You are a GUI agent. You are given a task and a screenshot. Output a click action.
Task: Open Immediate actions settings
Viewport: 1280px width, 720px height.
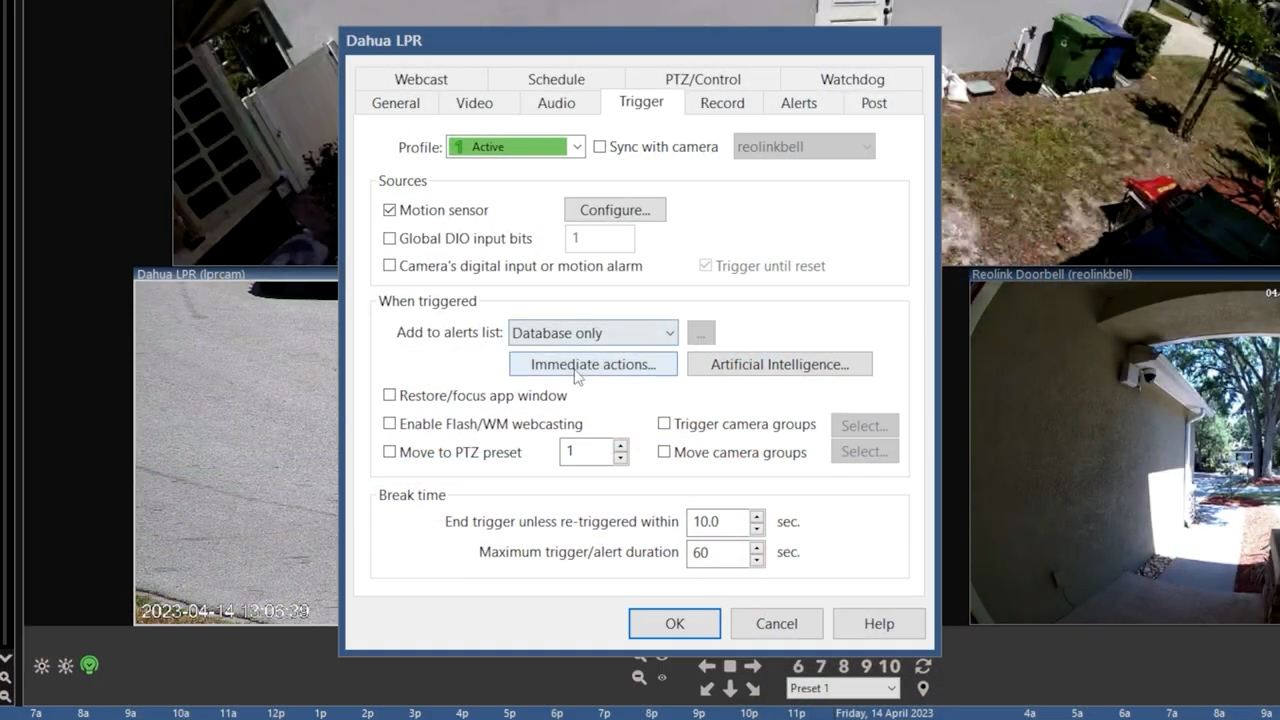point(593,364)
